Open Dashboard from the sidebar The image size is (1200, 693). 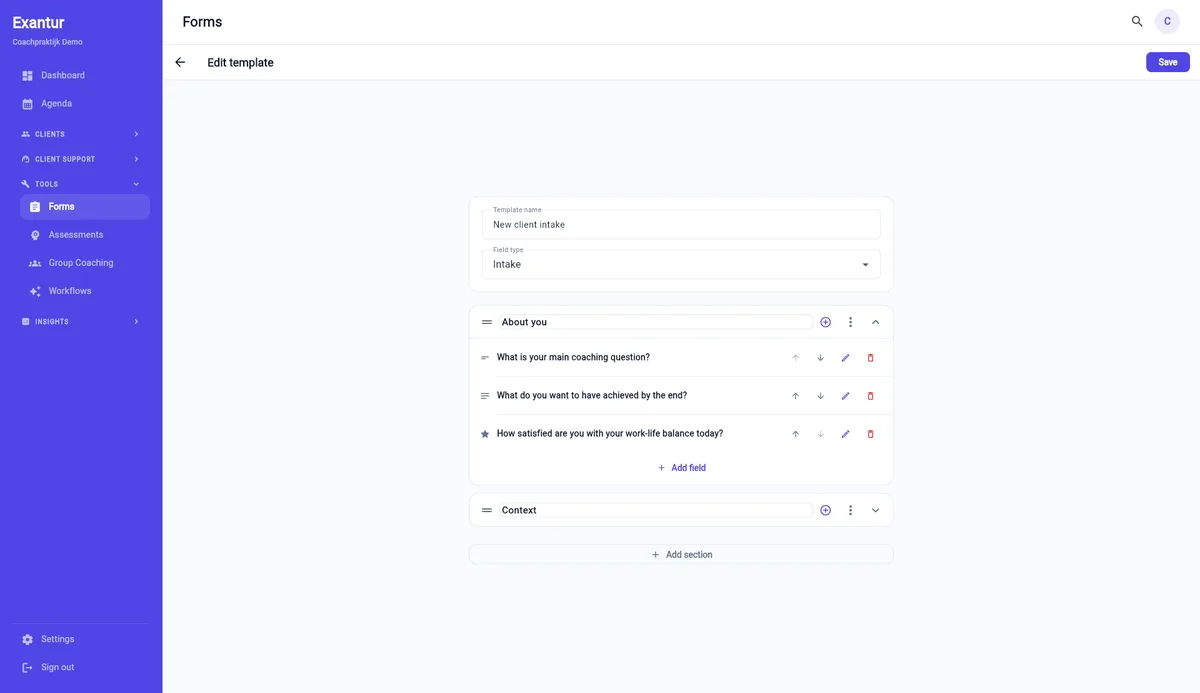pyautogui.click(x=85, y=75)
